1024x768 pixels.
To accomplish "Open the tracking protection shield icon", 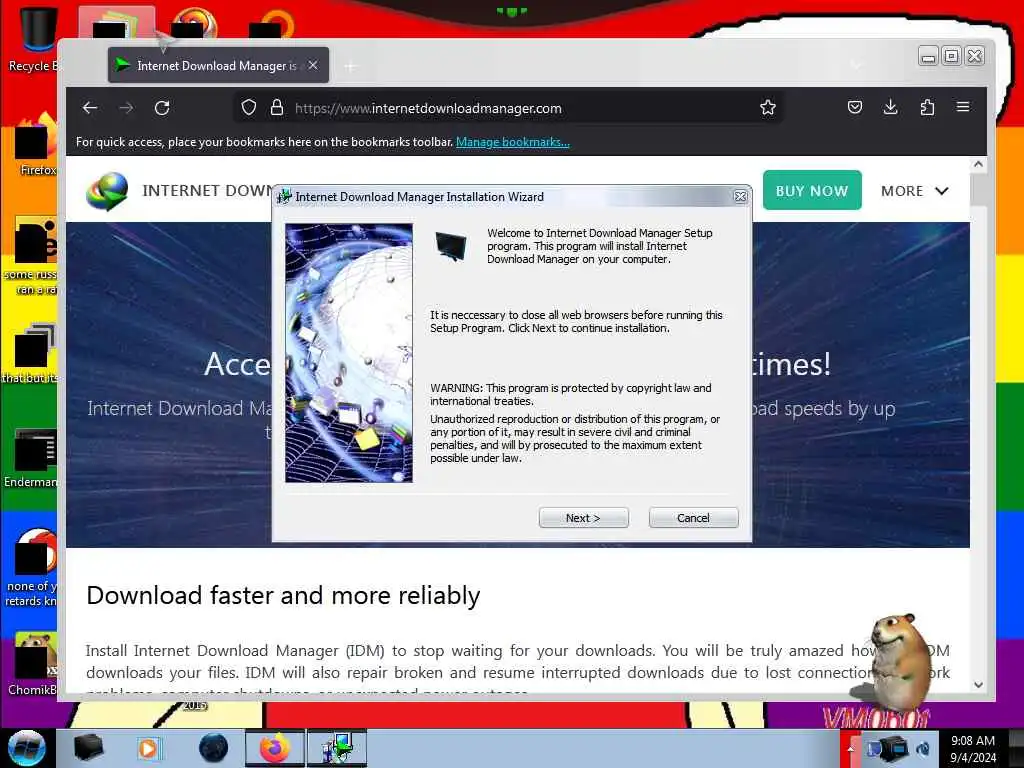I will [x=249, y=107].
